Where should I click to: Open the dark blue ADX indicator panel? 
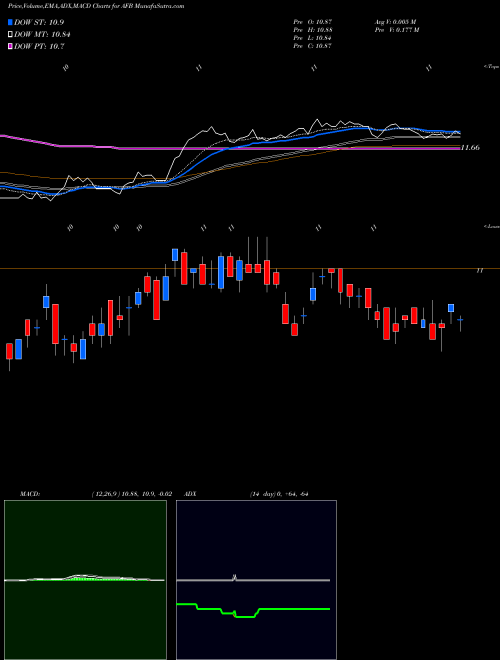[256, 580]
